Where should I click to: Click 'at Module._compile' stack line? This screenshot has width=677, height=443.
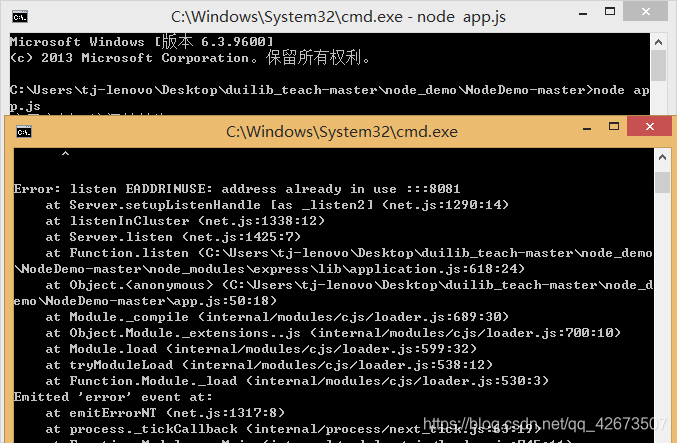coord(277,316)
